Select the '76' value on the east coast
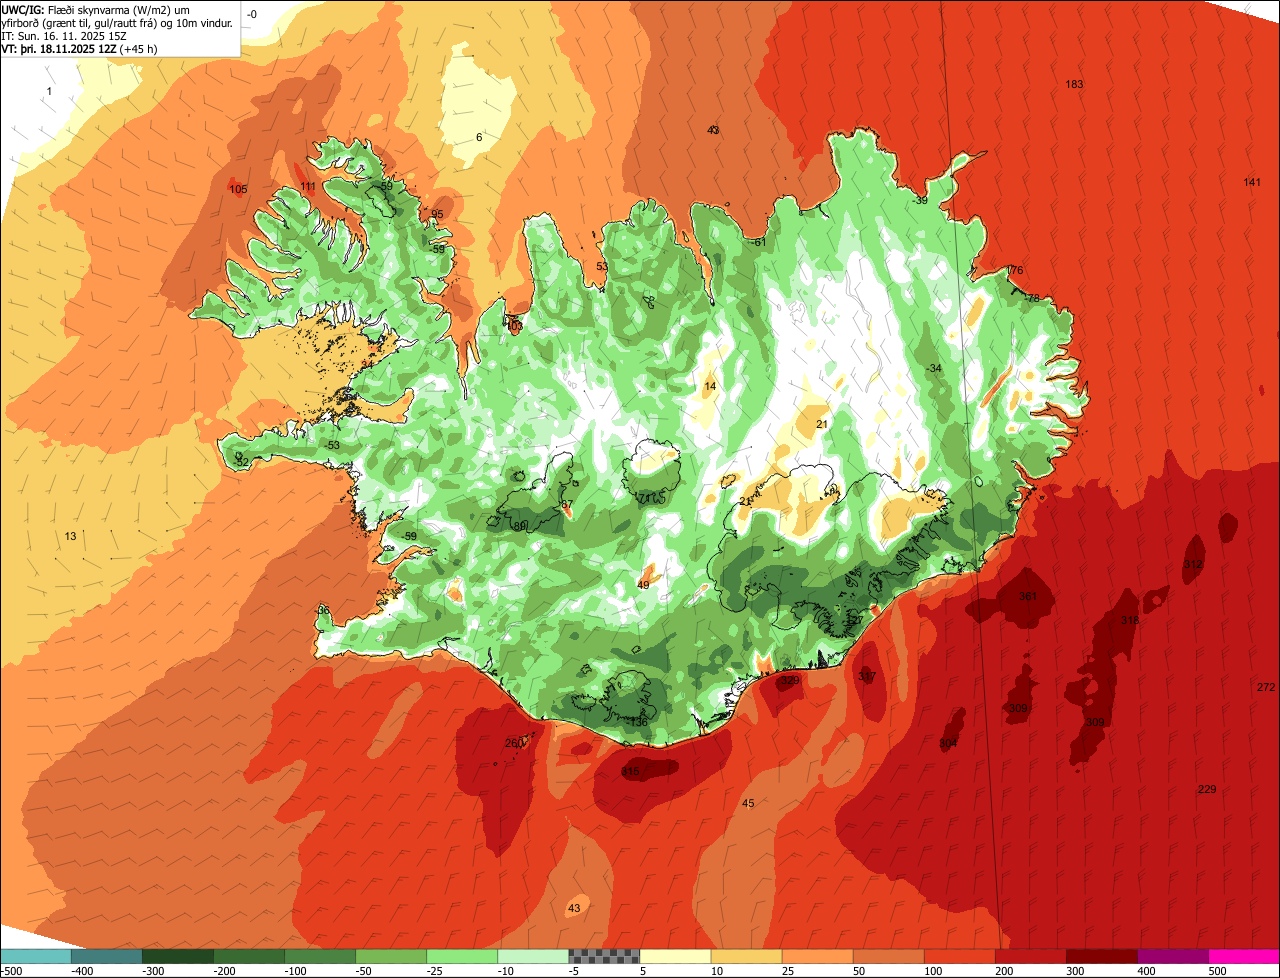Viewport: 1280px width, 978px height. [1016, 271]
